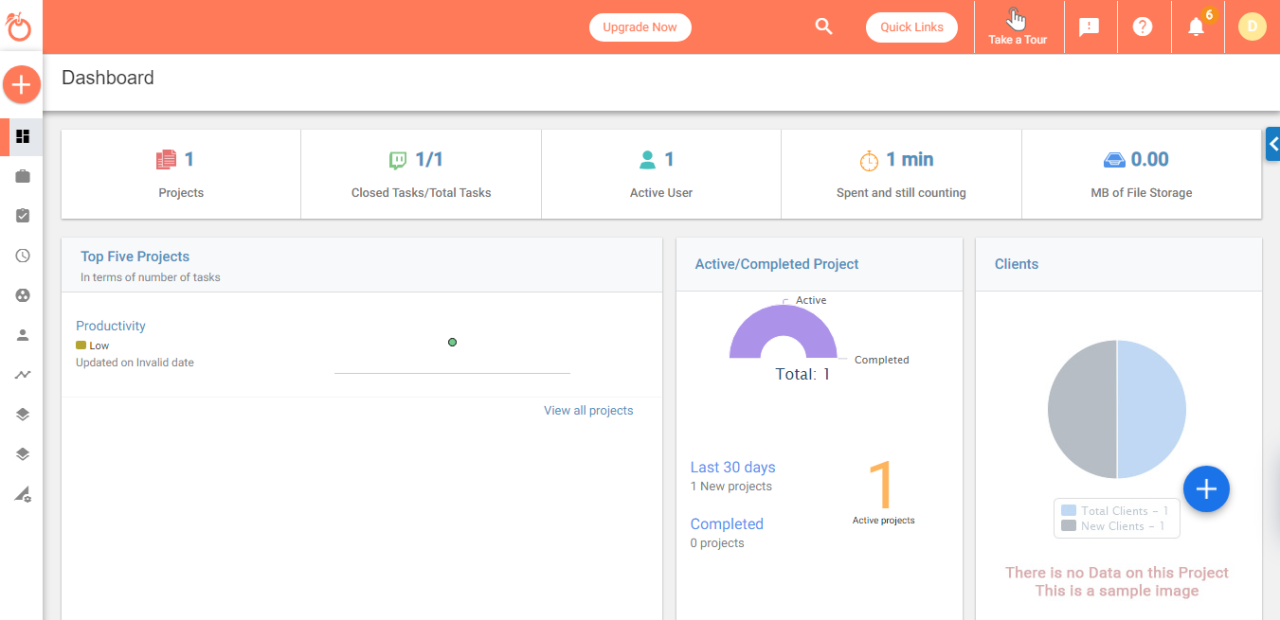Select the analytics line-chart icon in sidebar
Viewport: 1280px width, 620px height.
pyautogui.click(x=21, y=374)
